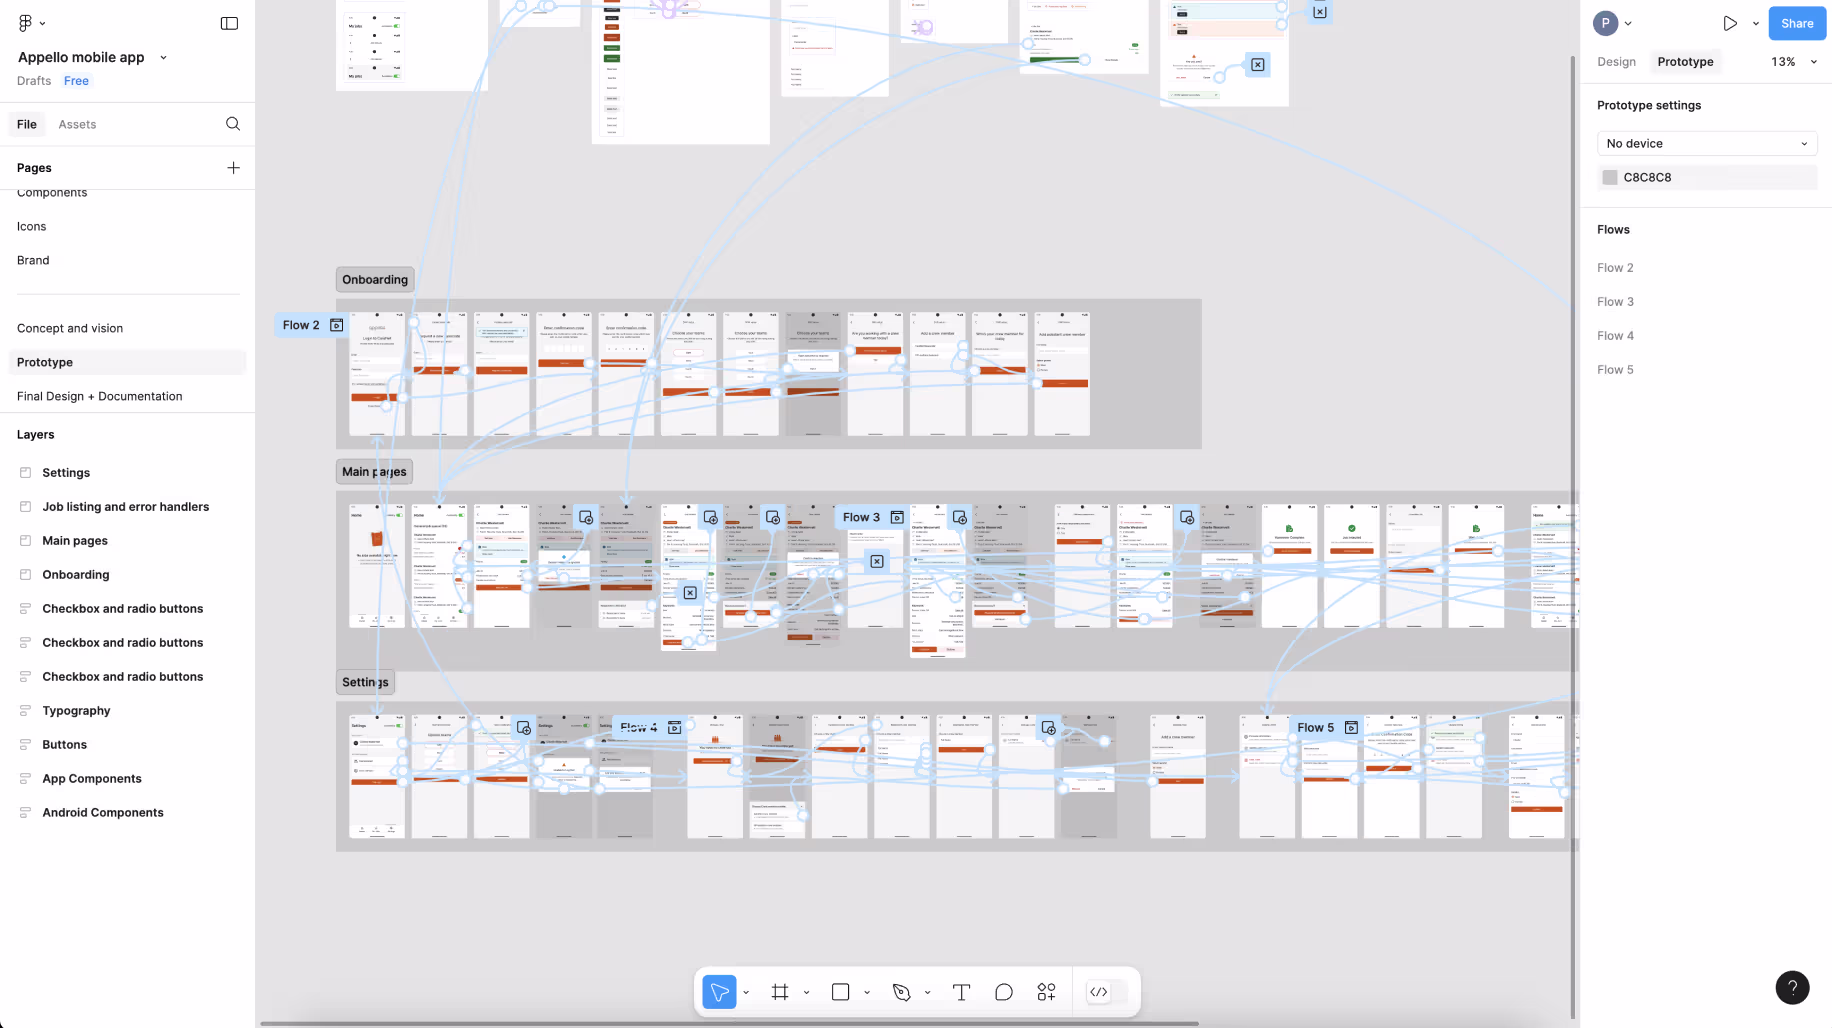Toggle Dev Mode code icon
The image size is (1832, 1028).
(1099, 992)
